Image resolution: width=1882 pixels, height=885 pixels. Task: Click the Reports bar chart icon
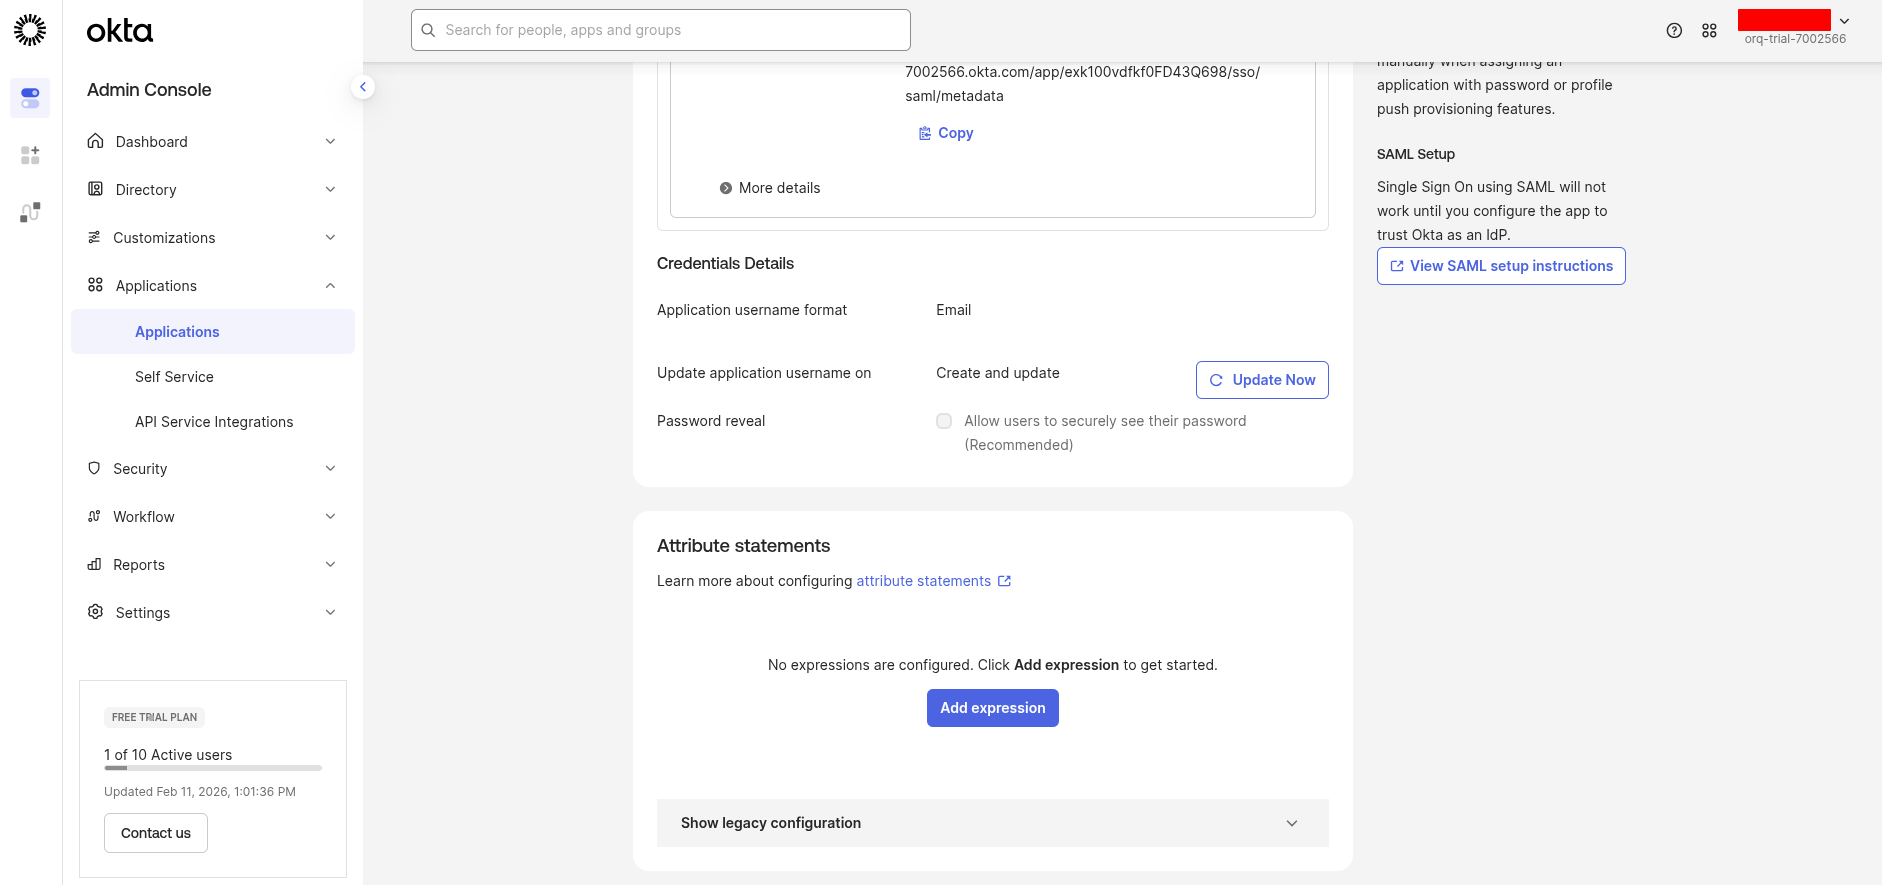[94, 564]
